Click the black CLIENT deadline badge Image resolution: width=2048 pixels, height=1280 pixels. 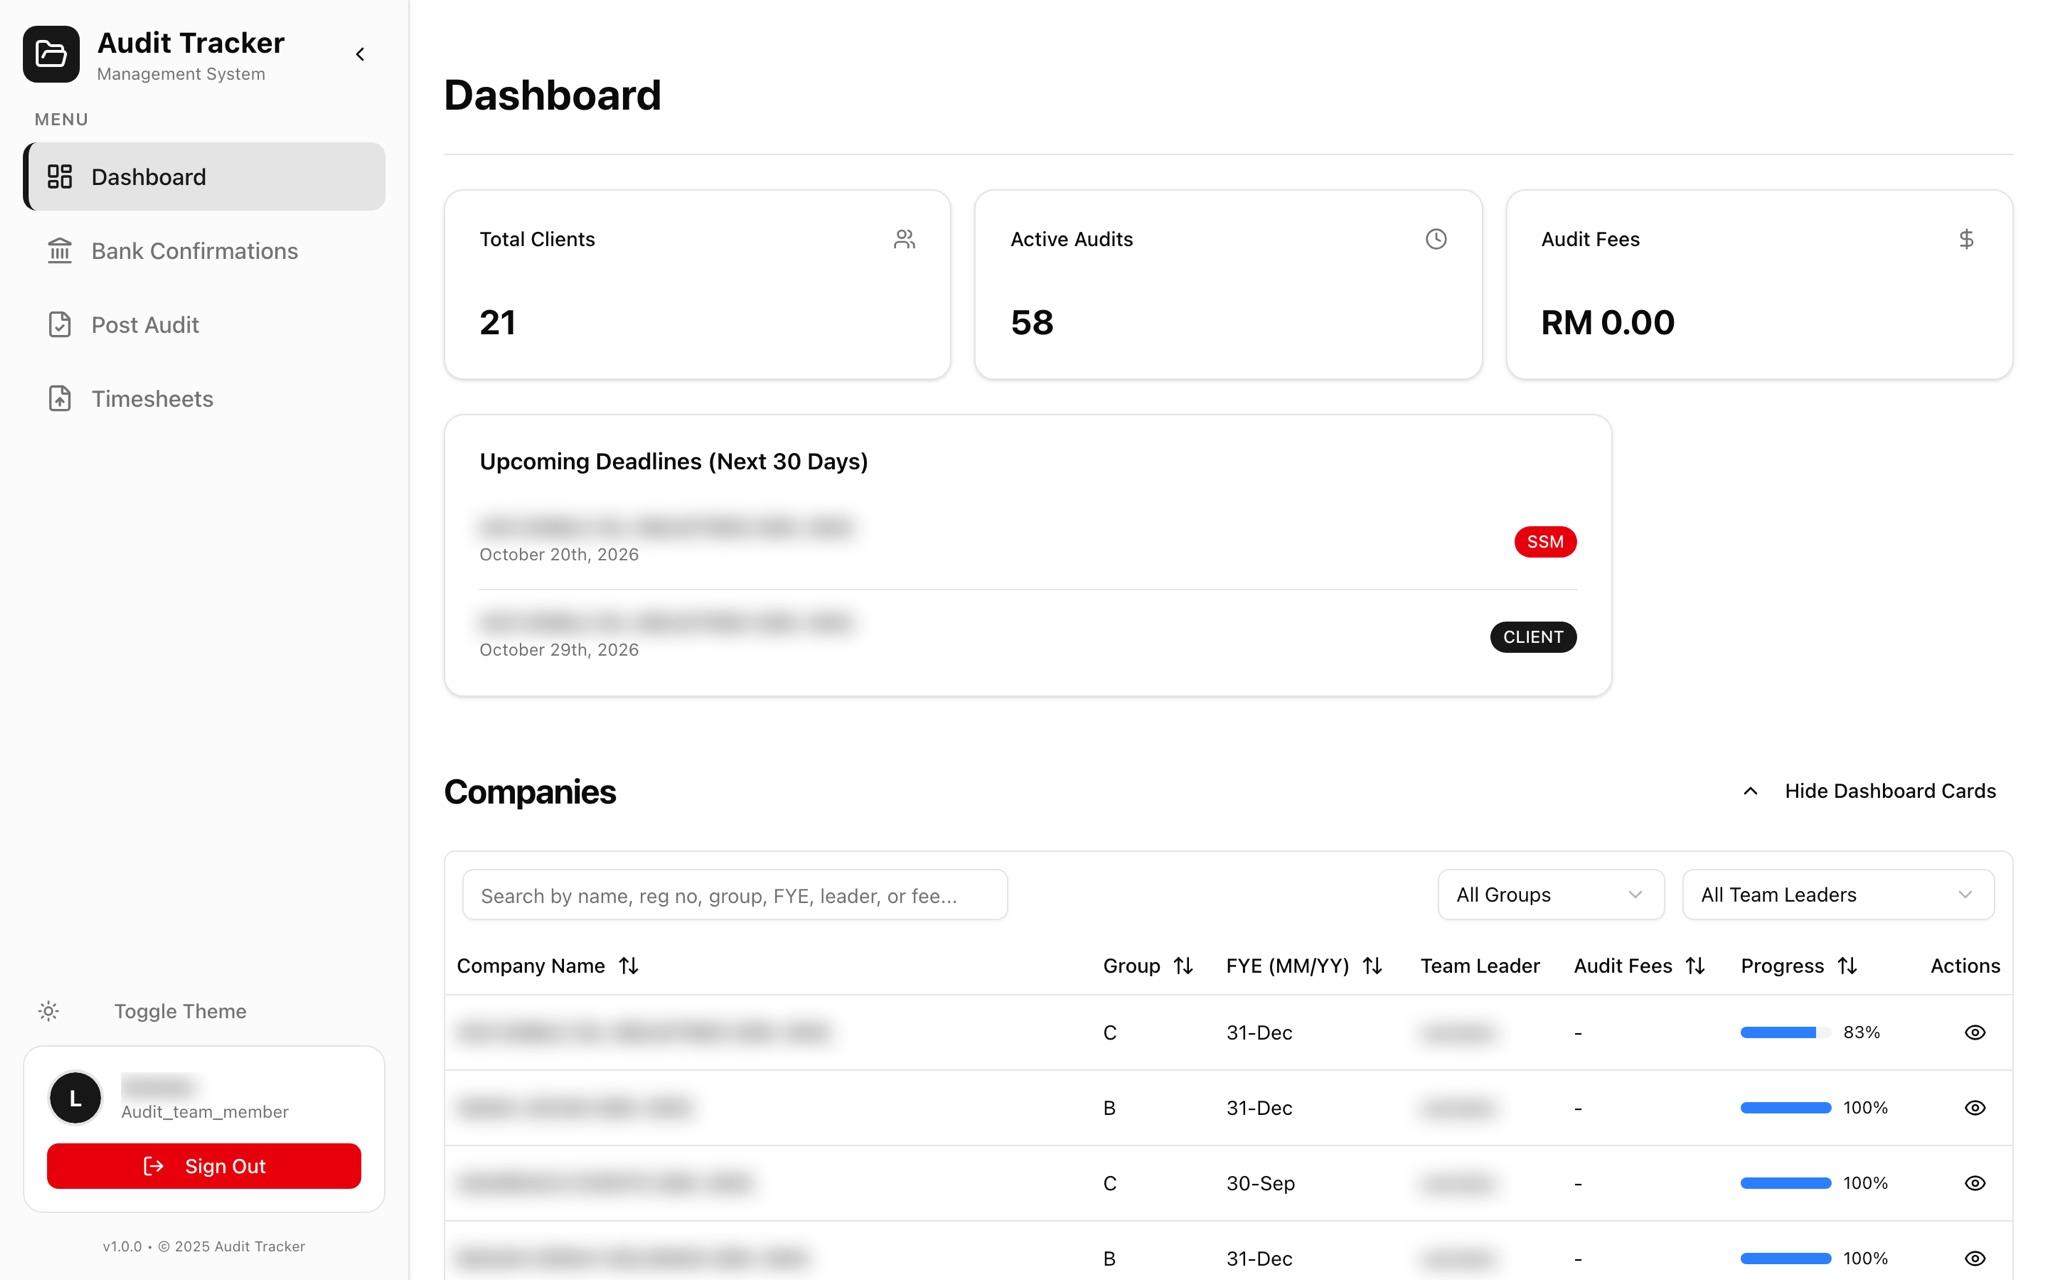pos(1533,637)
